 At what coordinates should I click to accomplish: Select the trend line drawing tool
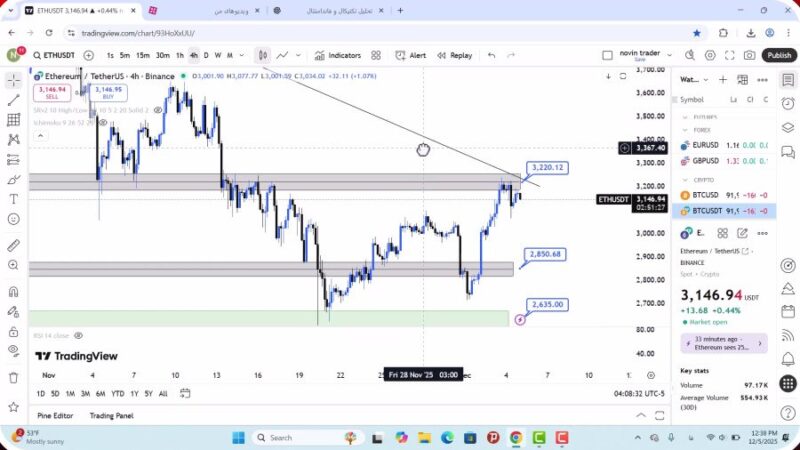13,100
